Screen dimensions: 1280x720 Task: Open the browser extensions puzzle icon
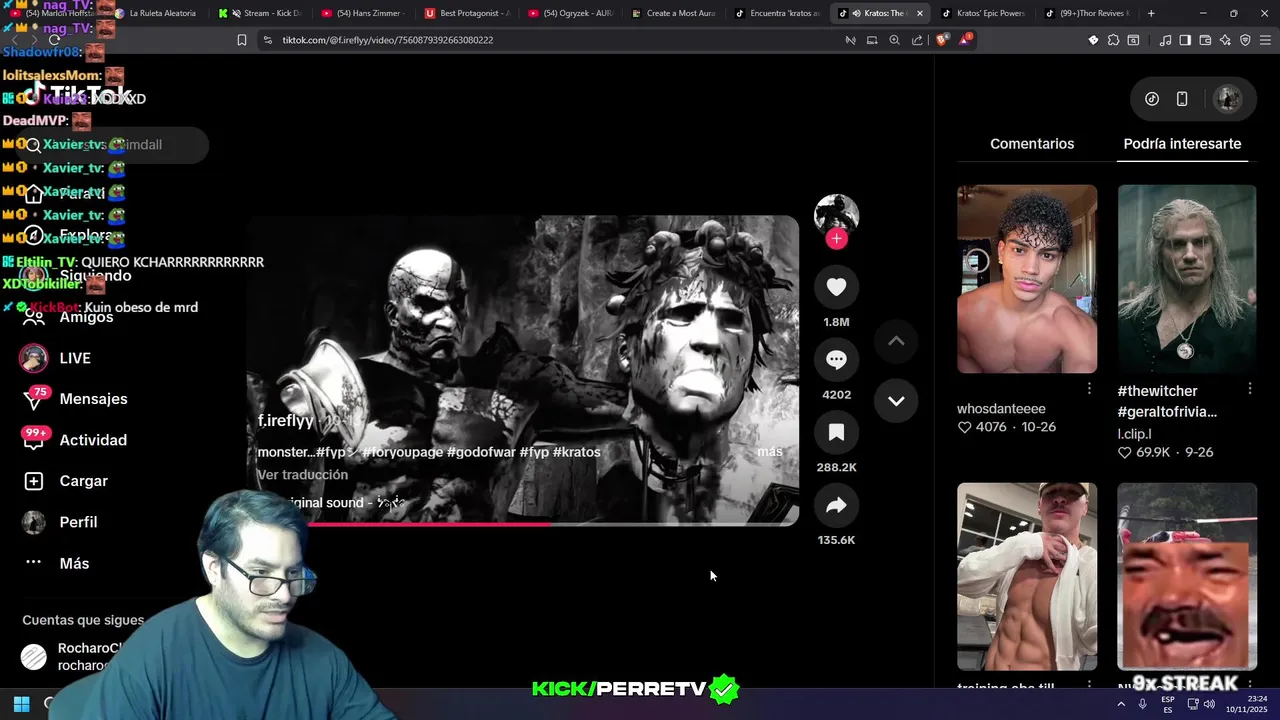(x=1113, y=40)
